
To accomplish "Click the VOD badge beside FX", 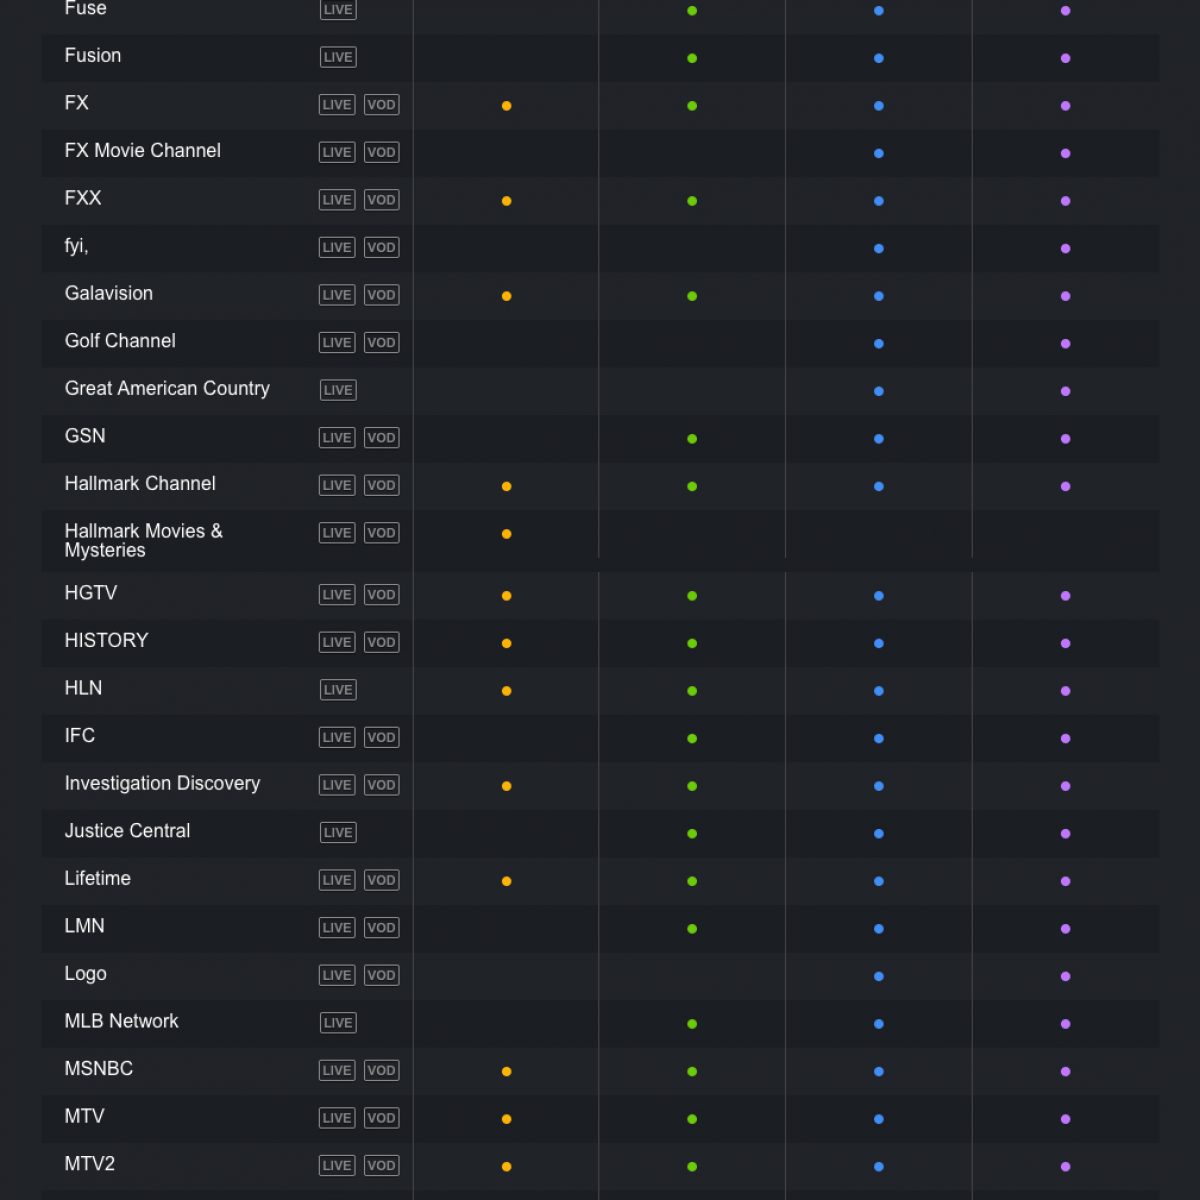I will tap(381, 105).
